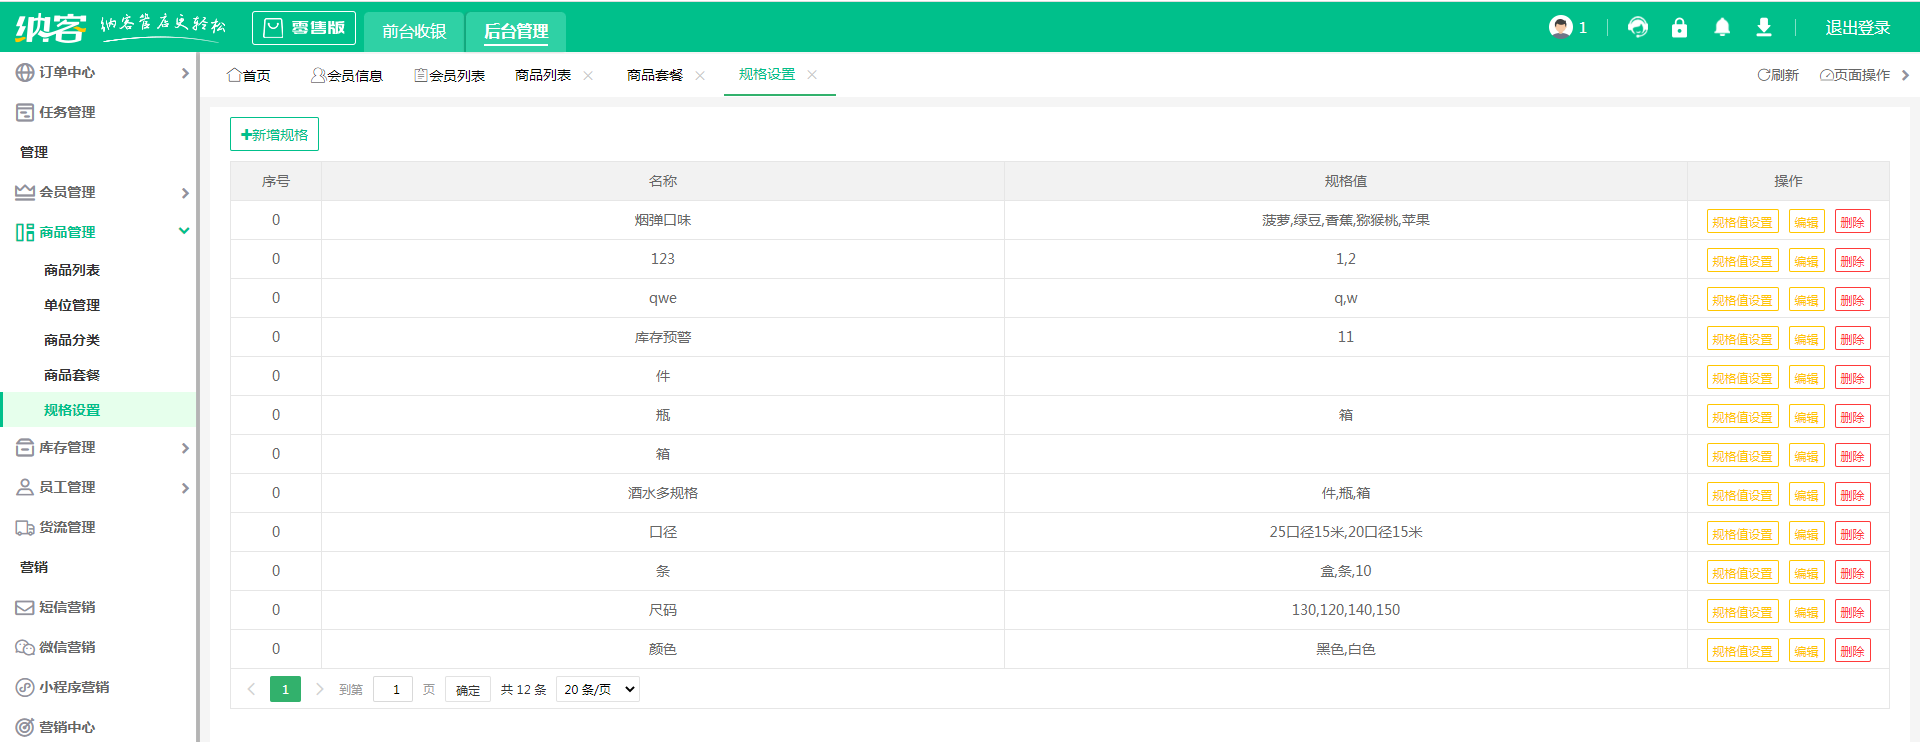Collapse the 商品管理 menu chevron
Viewport: 1920px width, 742px height.
coord(184,231)
